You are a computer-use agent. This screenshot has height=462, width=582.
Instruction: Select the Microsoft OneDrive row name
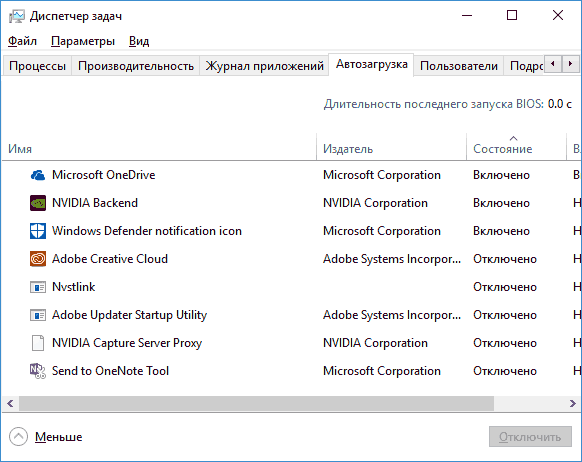tap(104, 175)
